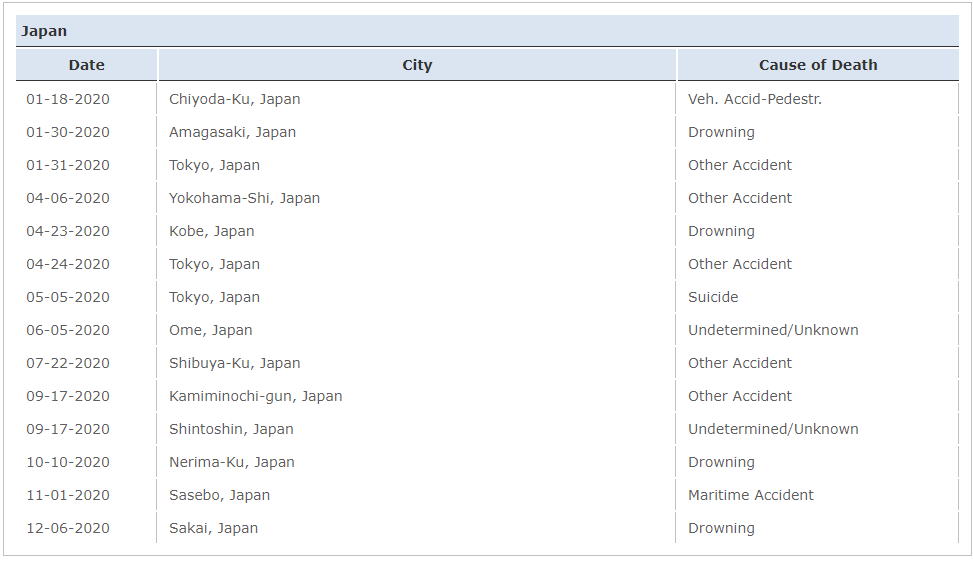This screenshot has width=973, height=565.
Task: Click the date 10-10-2020
Action: tap(68, 462)
